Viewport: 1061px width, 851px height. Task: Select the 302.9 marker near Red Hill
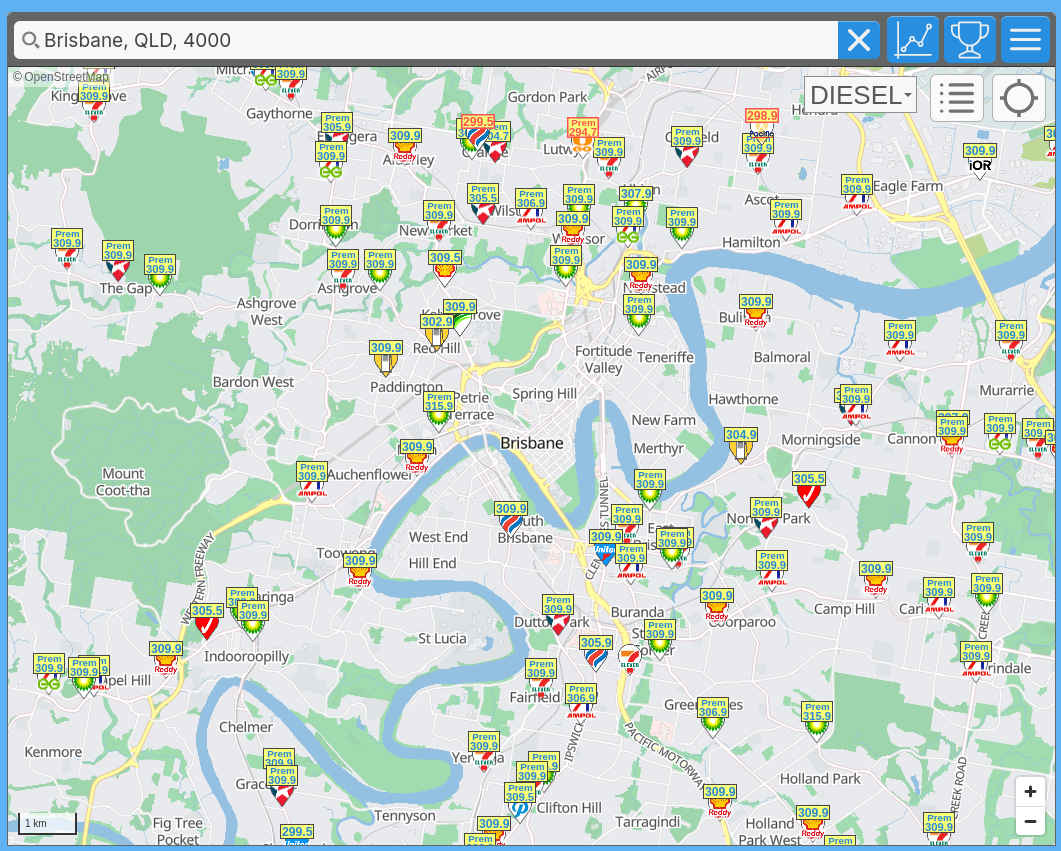436,332
